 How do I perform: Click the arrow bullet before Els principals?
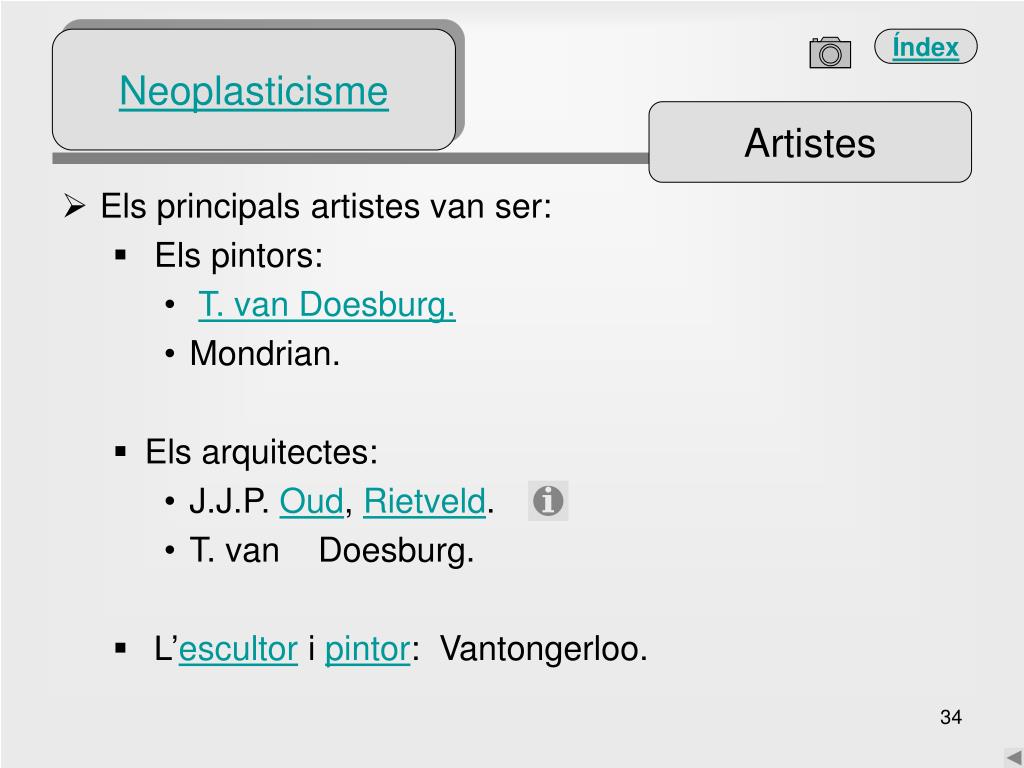pyautogui.click(x=74, y=206)
